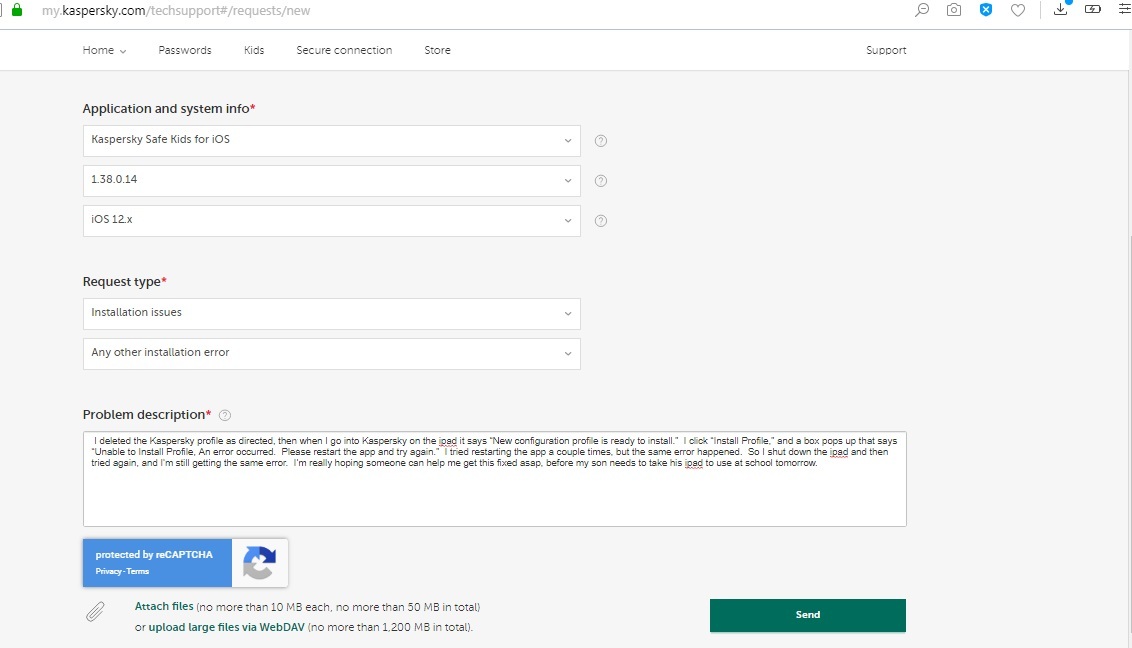
Task: Click the Application and system info heading
Action: tap(169, 108)
